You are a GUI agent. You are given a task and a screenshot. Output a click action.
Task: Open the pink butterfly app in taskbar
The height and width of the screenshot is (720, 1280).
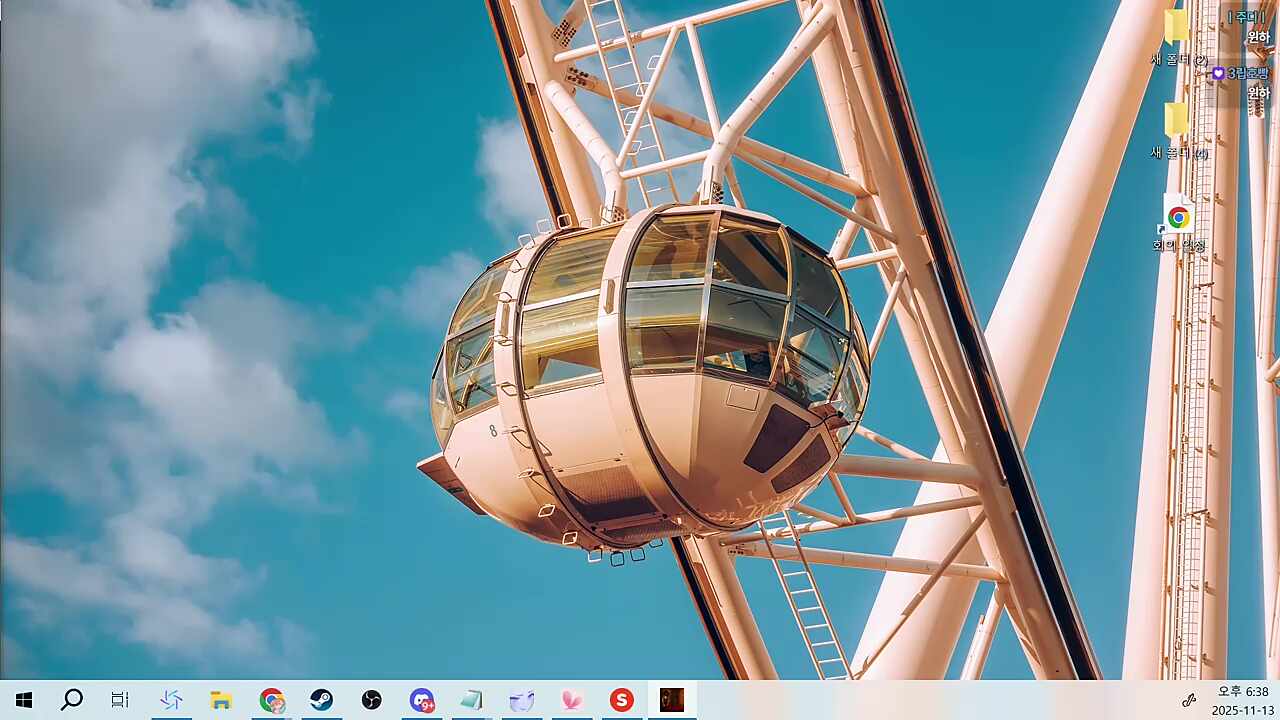pyautogui.click(x=571, y=700)
